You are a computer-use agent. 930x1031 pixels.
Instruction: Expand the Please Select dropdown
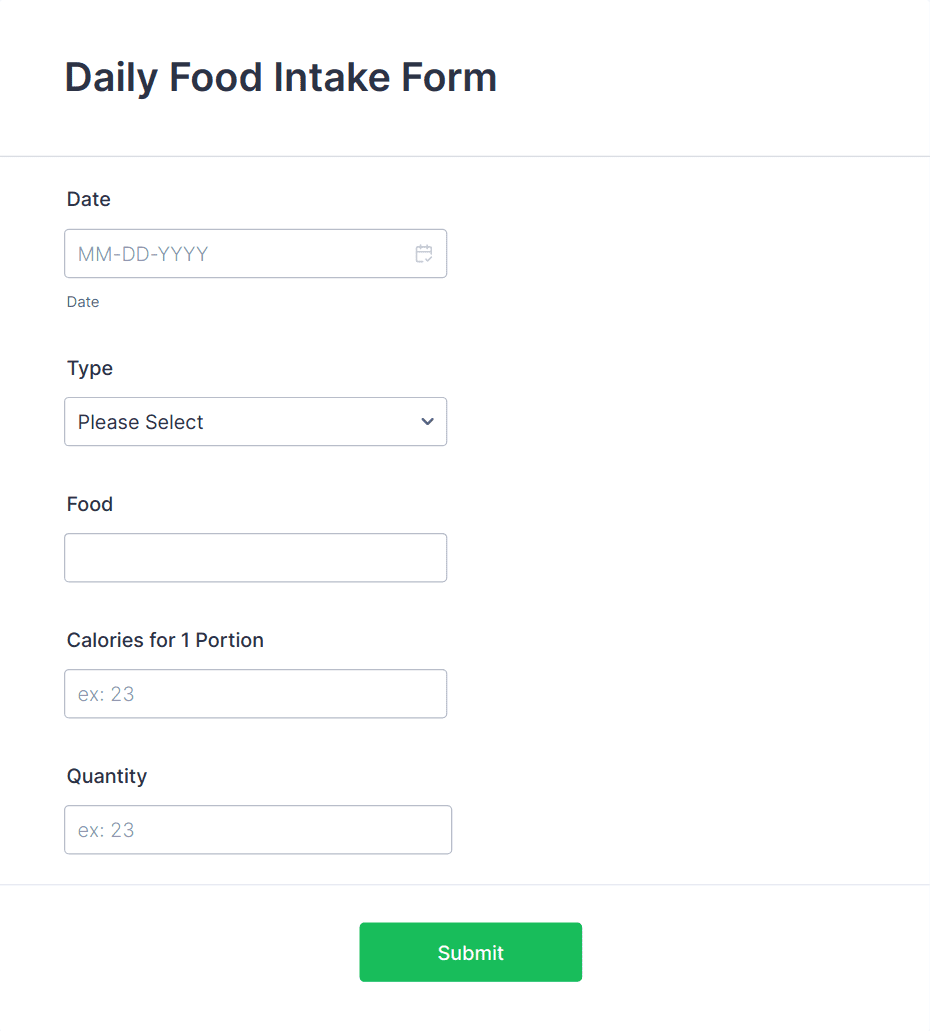click(255, 422)
